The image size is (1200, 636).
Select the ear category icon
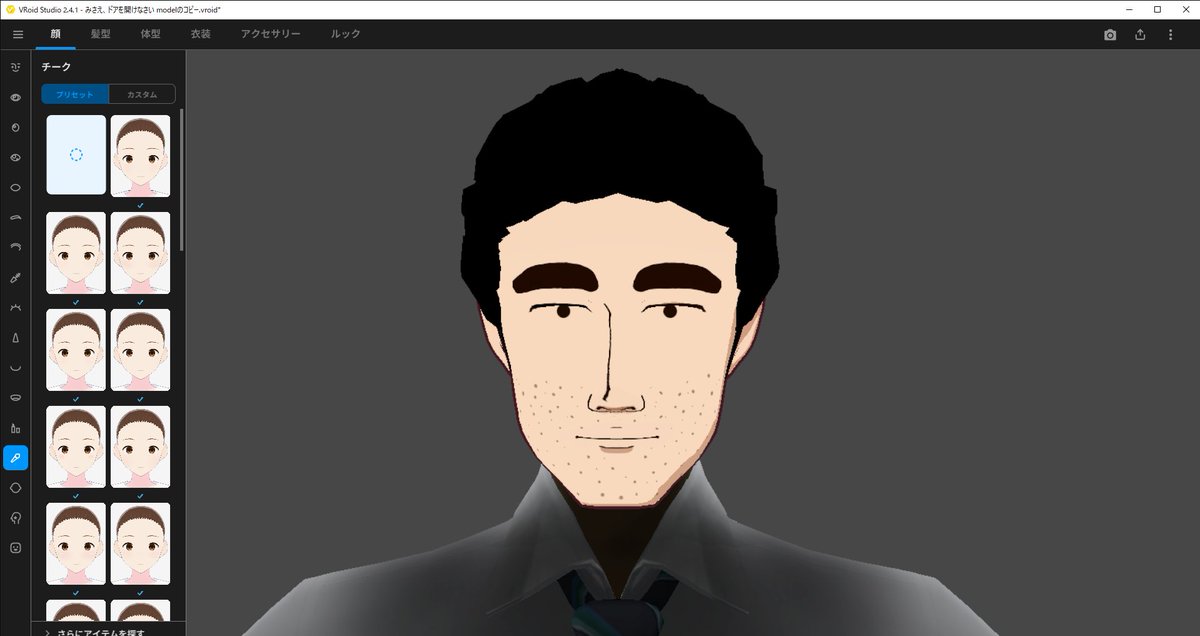point(15,518)
